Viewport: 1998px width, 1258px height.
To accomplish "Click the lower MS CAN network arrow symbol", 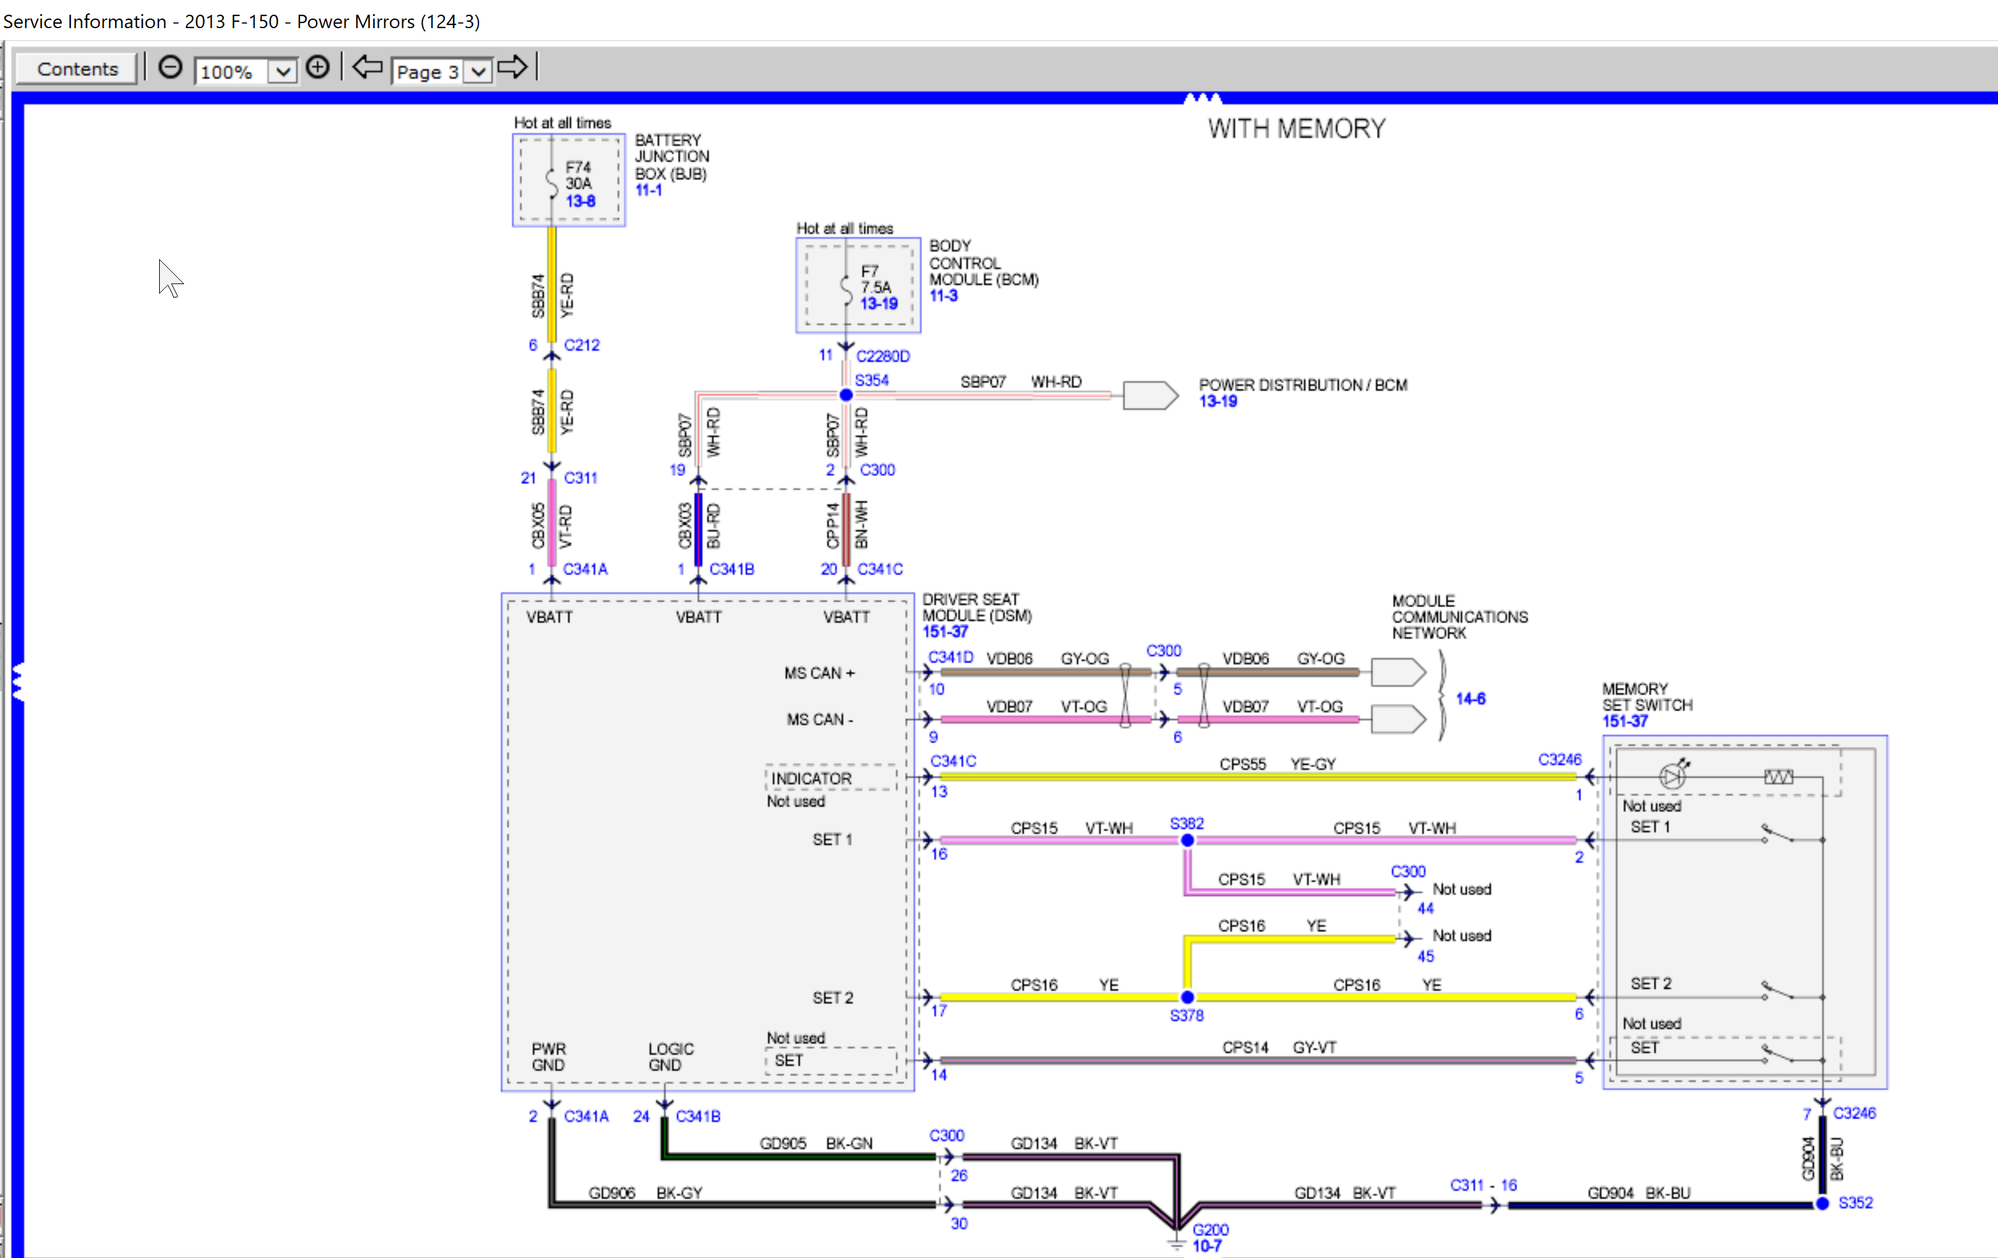I will (1398, 719).
